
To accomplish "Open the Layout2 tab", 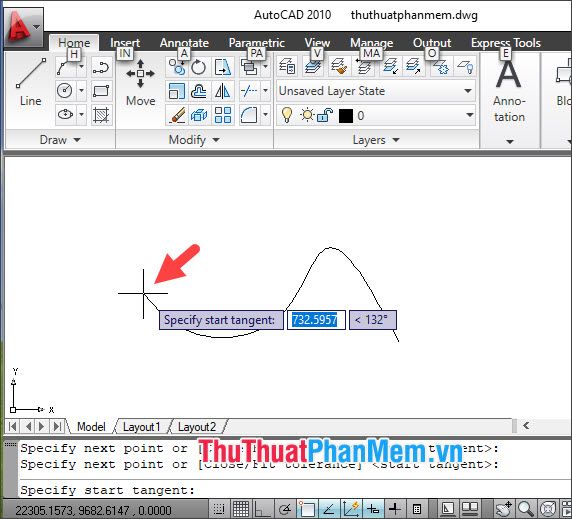I will pos(197,426).
